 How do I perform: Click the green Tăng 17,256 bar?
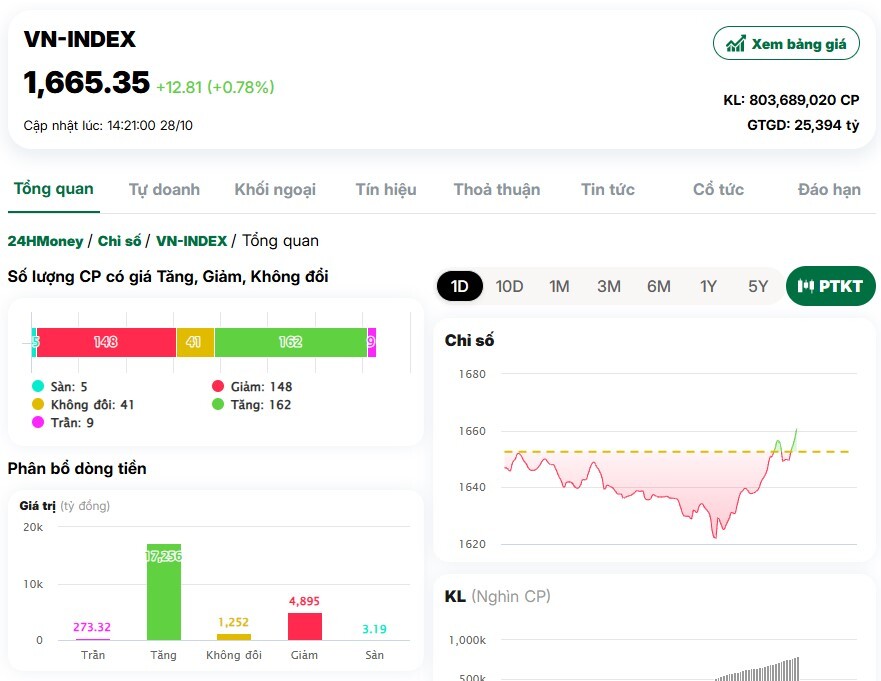164,592
